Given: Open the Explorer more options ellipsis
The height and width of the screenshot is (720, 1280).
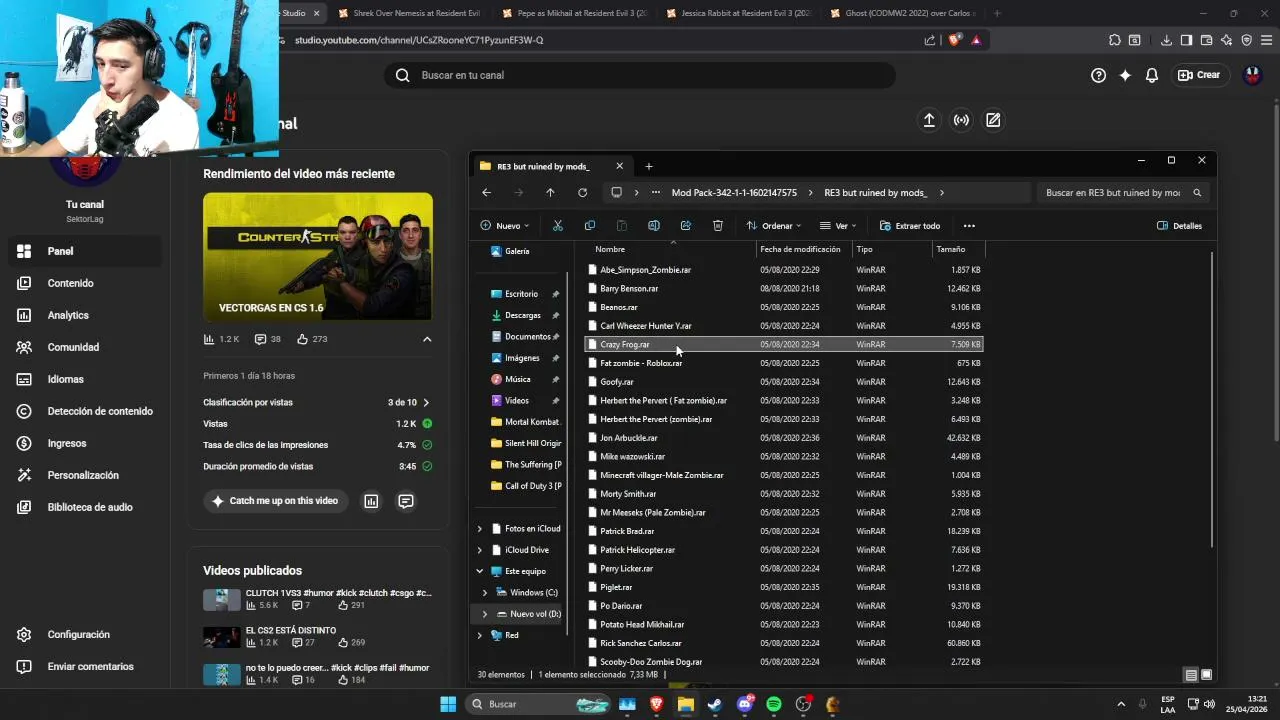Looking at the screenshot, I should [x=969, y=226].
